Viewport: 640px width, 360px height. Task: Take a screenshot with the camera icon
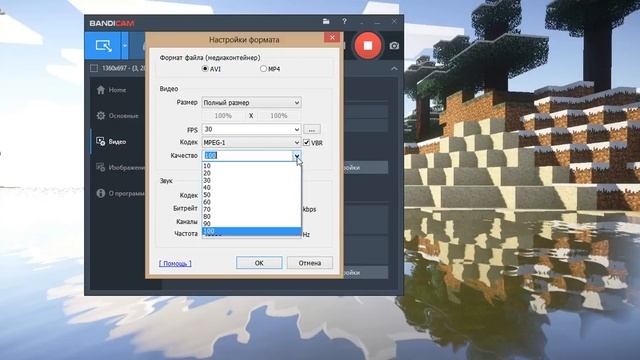click(x=394, y=46)
